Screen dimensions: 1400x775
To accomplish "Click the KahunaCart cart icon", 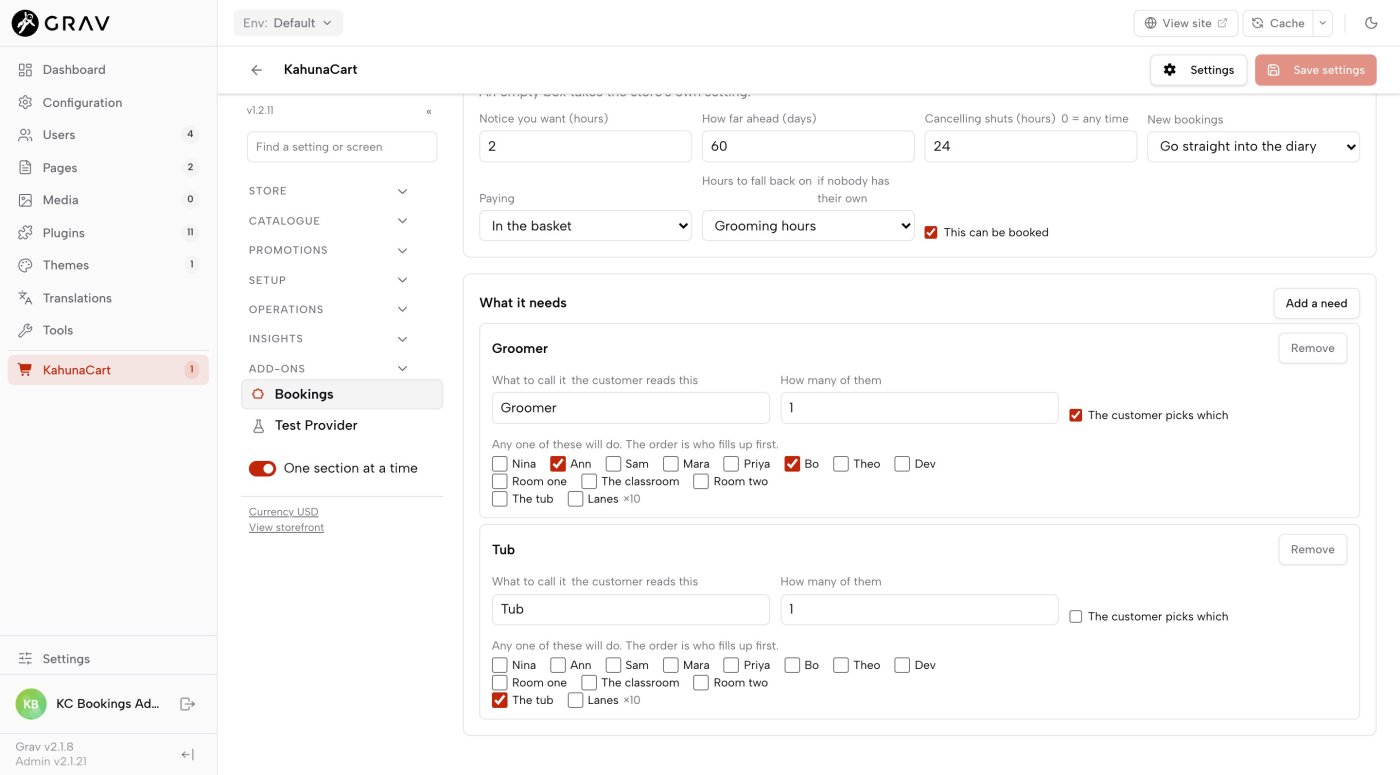I will point(26,370).
